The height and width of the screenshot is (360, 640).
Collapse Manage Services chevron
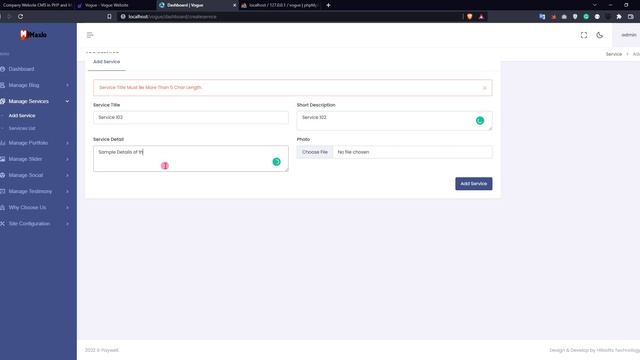67,101
